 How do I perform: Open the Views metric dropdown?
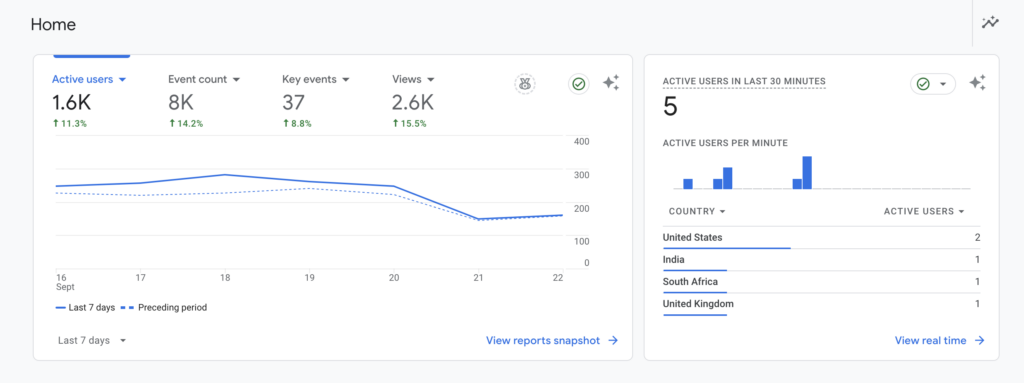point(413,79)
